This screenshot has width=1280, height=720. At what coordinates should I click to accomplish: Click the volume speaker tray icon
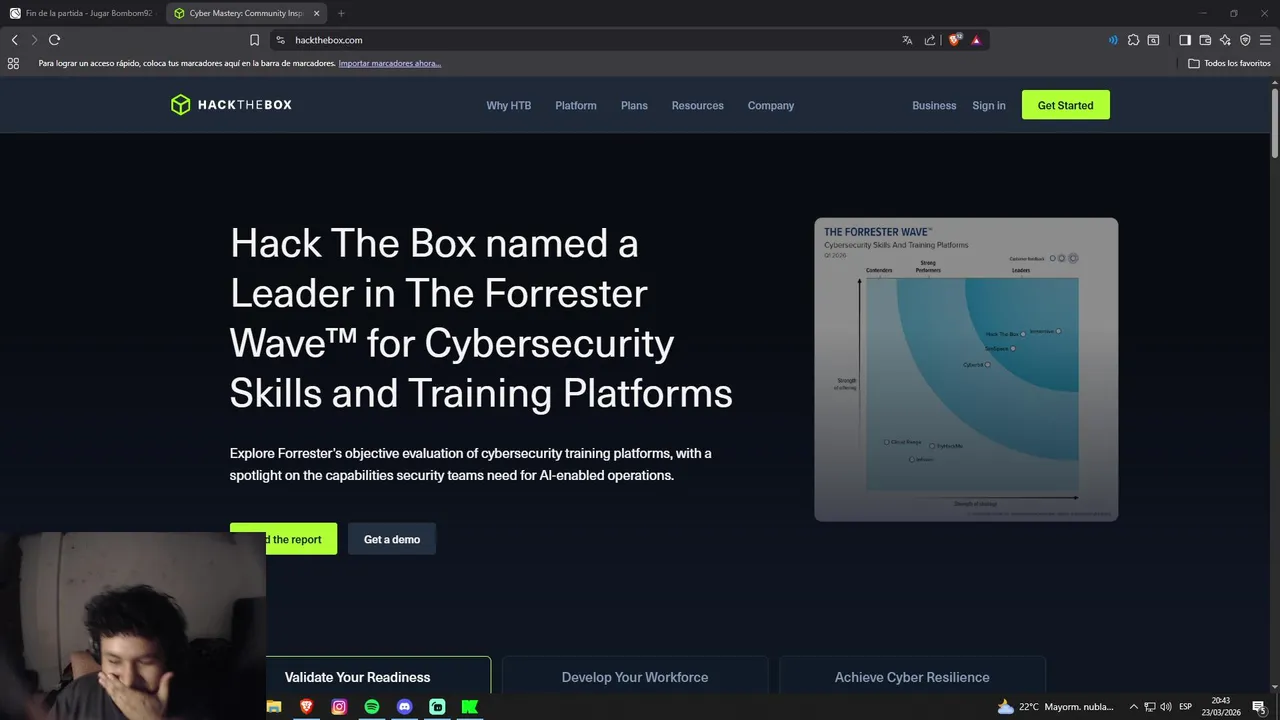(1166, 707)
